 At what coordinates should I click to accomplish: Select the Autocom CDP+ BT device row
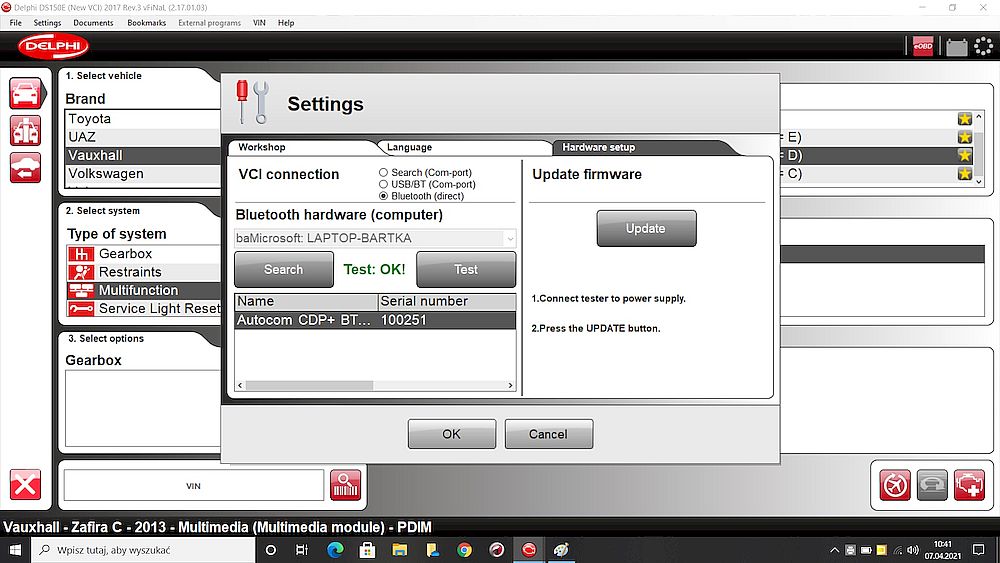click(375, 320)
